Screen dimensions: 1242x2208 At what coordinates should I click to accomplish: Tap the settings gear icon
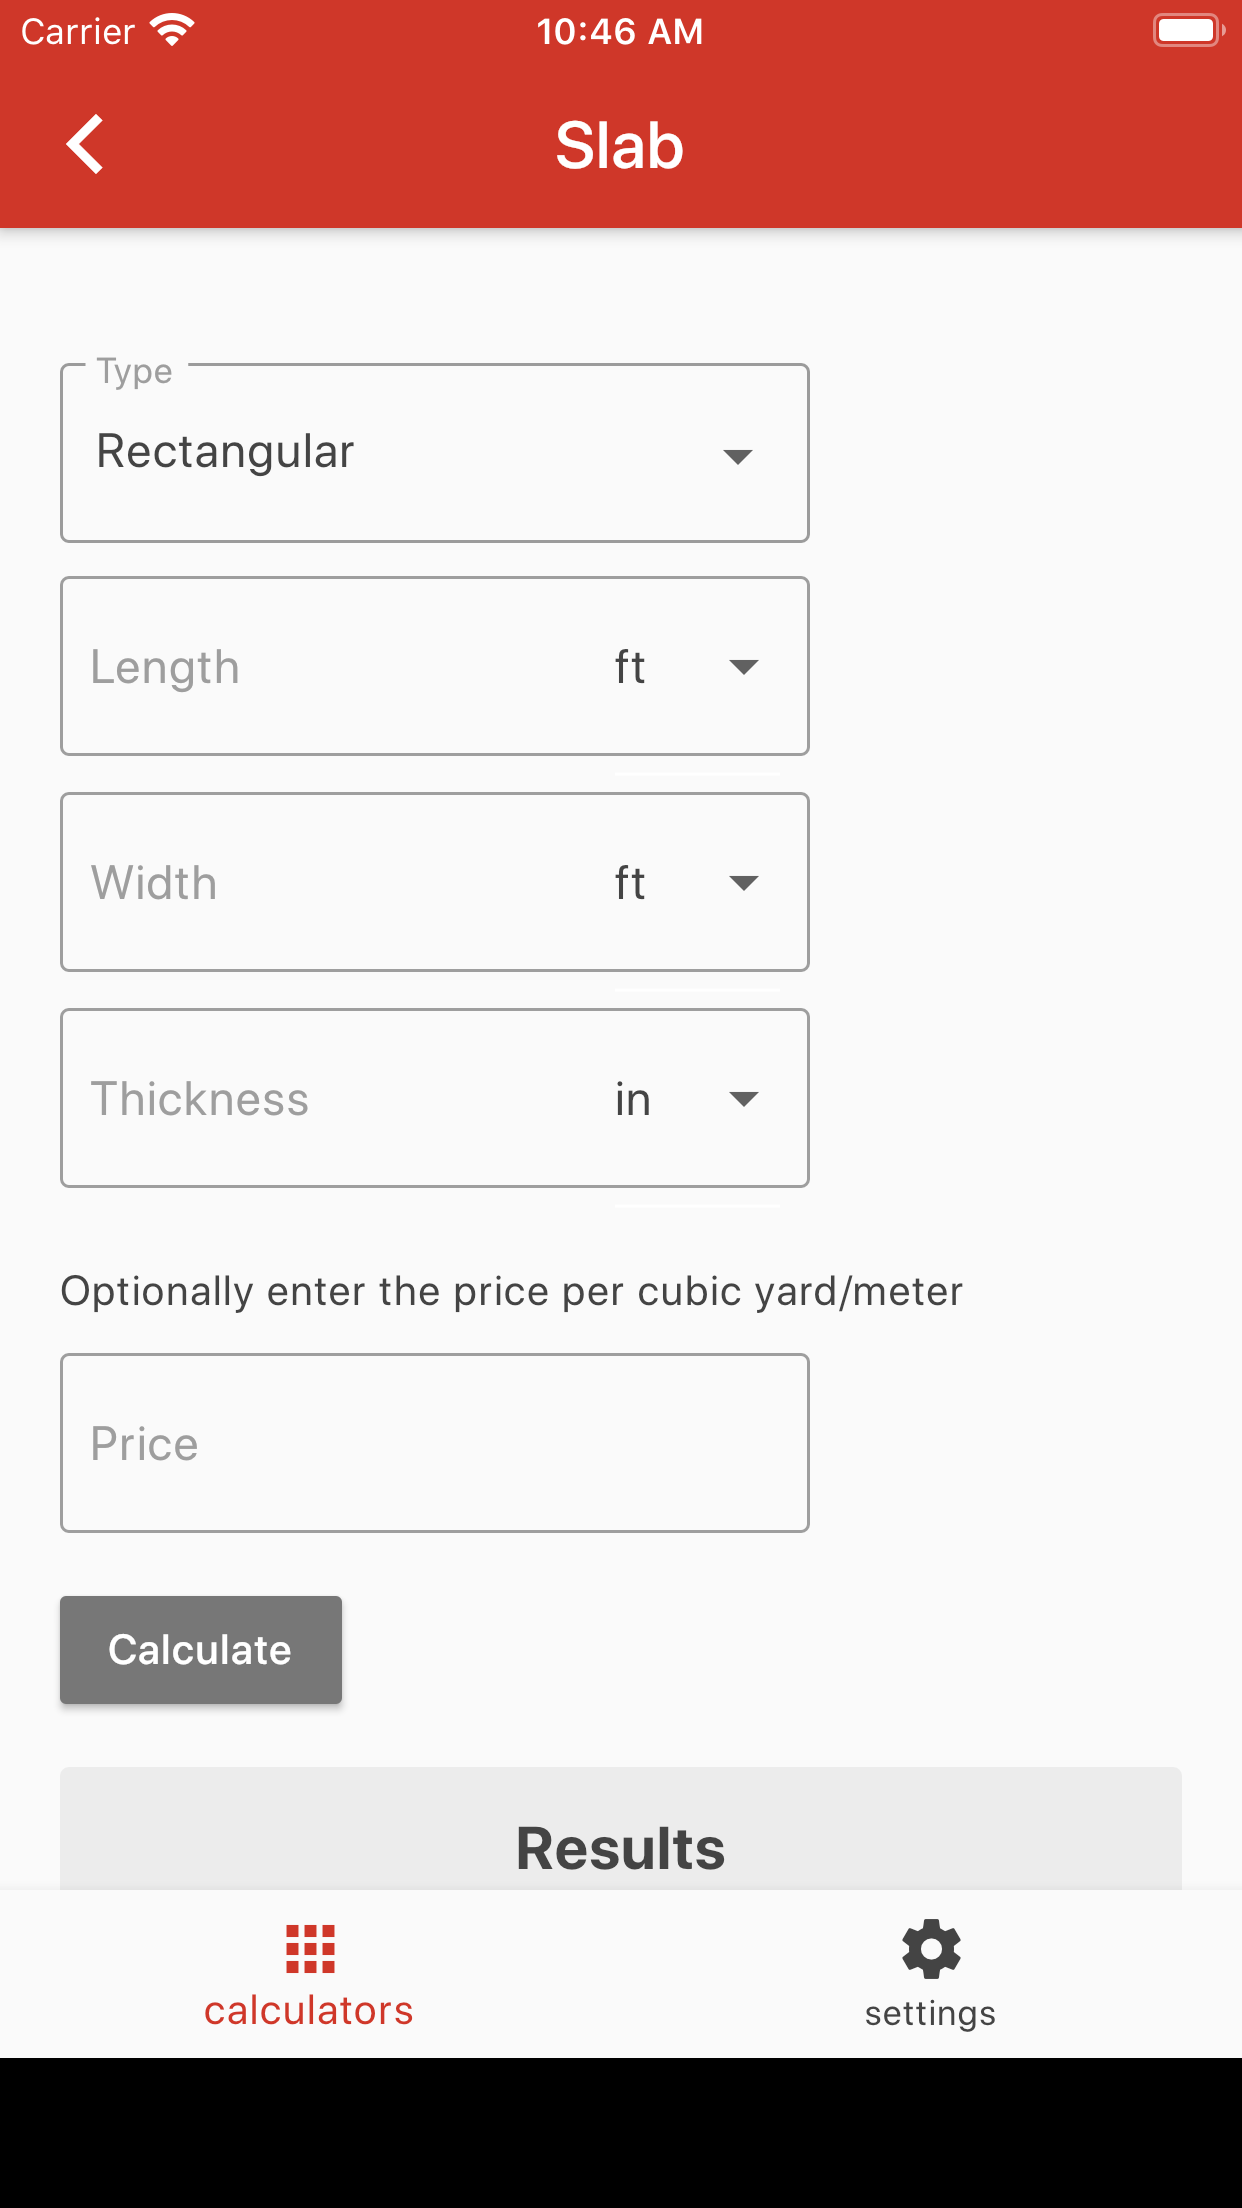(x=931, y=1948)
